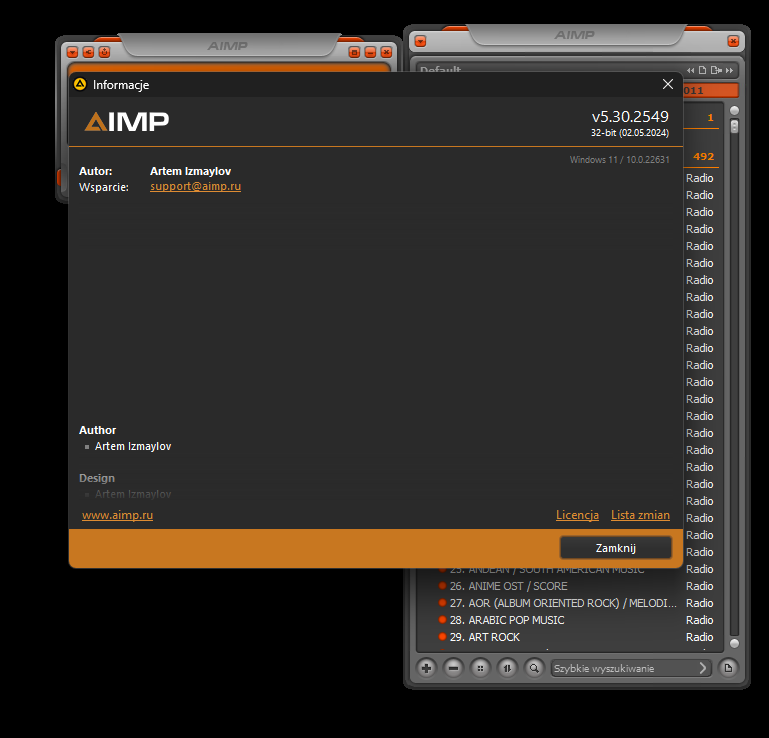The height and width of the screenshot is (738, 769).
Task: Click magnifier search button in playlist
Action: click(x=534, y=668)
